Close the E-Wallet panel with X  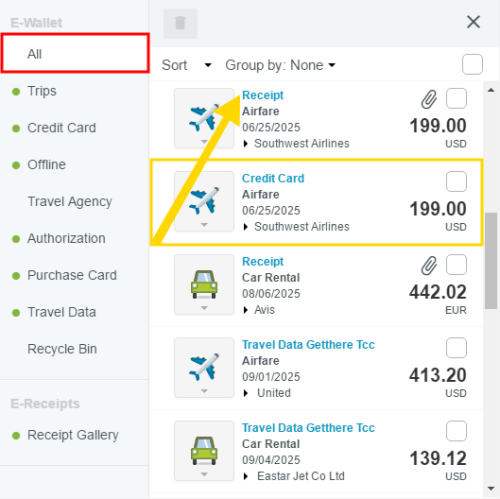(473, 22)
